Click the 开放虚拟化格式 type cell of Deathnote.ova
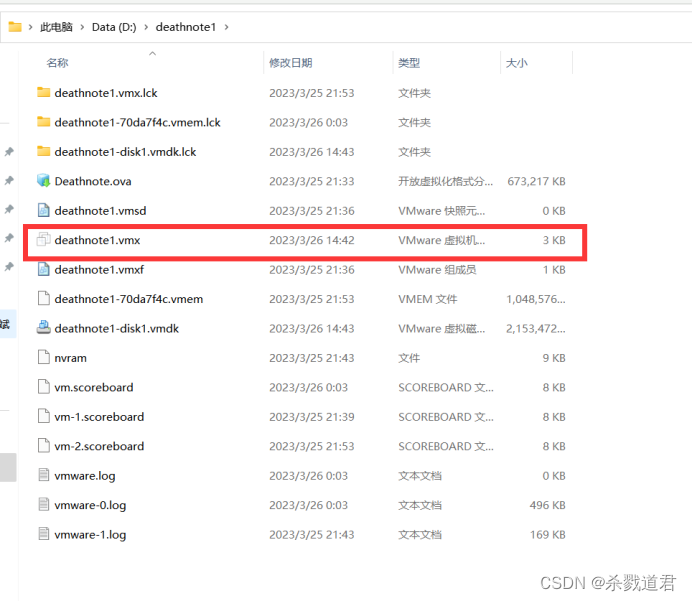 click(446, 181)
